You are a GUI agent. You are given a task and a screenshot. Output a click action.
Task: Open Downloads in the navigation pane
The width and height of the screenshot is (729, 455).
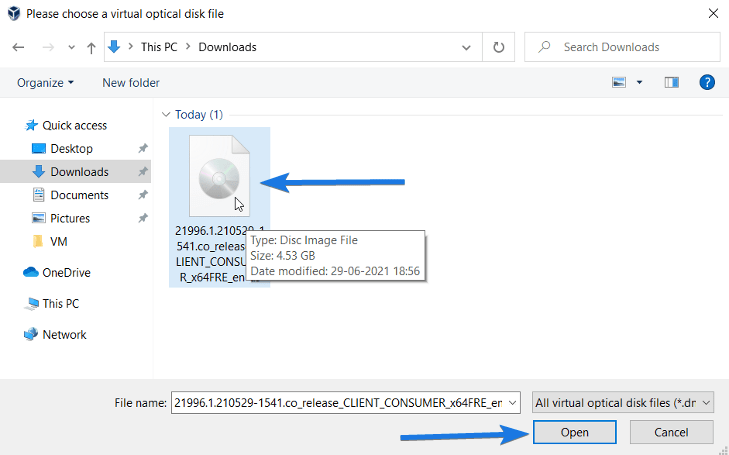(75, 172)
